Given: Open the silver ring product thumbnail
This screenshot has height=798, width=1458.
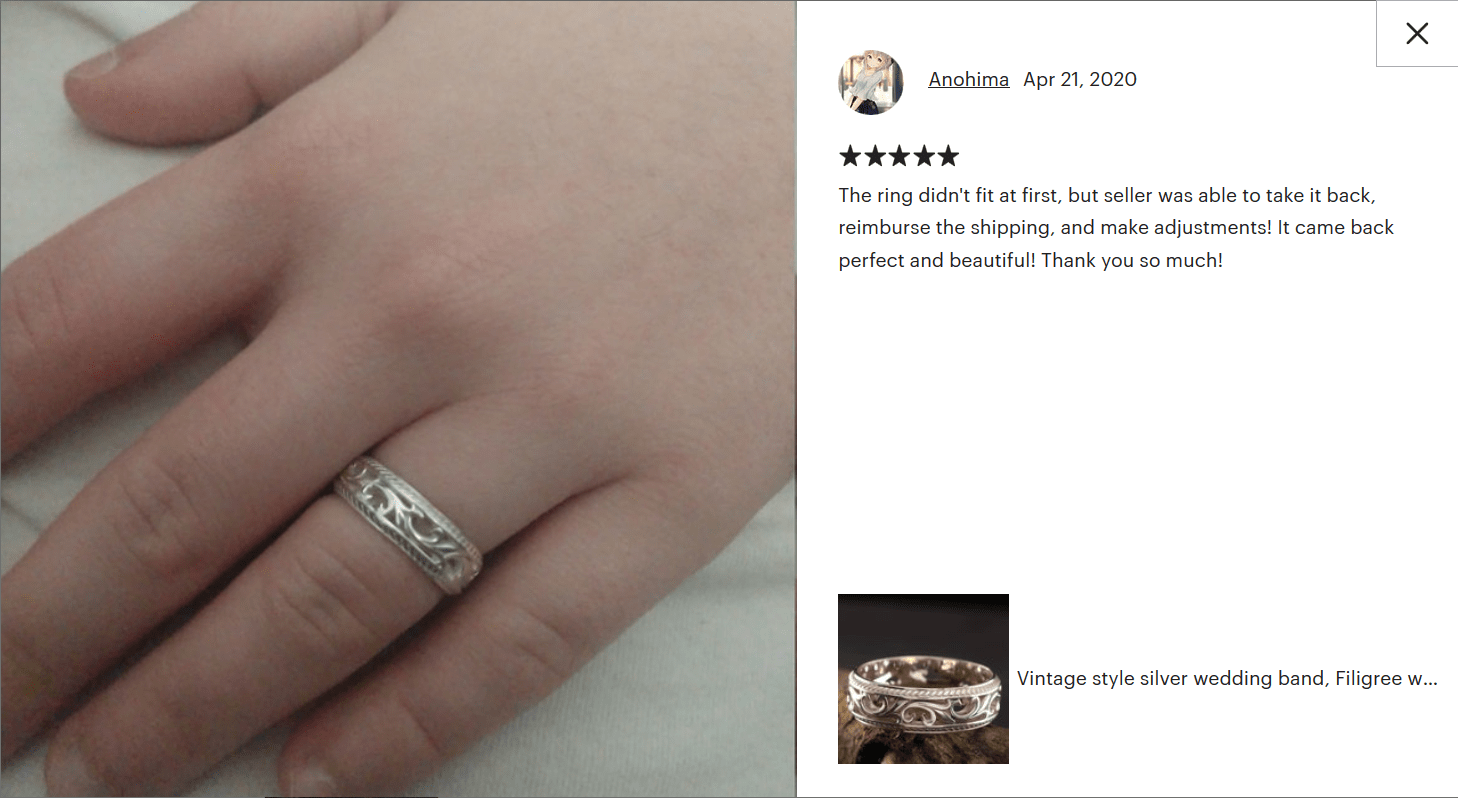Looking at the screenshot, I should (923, 679).
